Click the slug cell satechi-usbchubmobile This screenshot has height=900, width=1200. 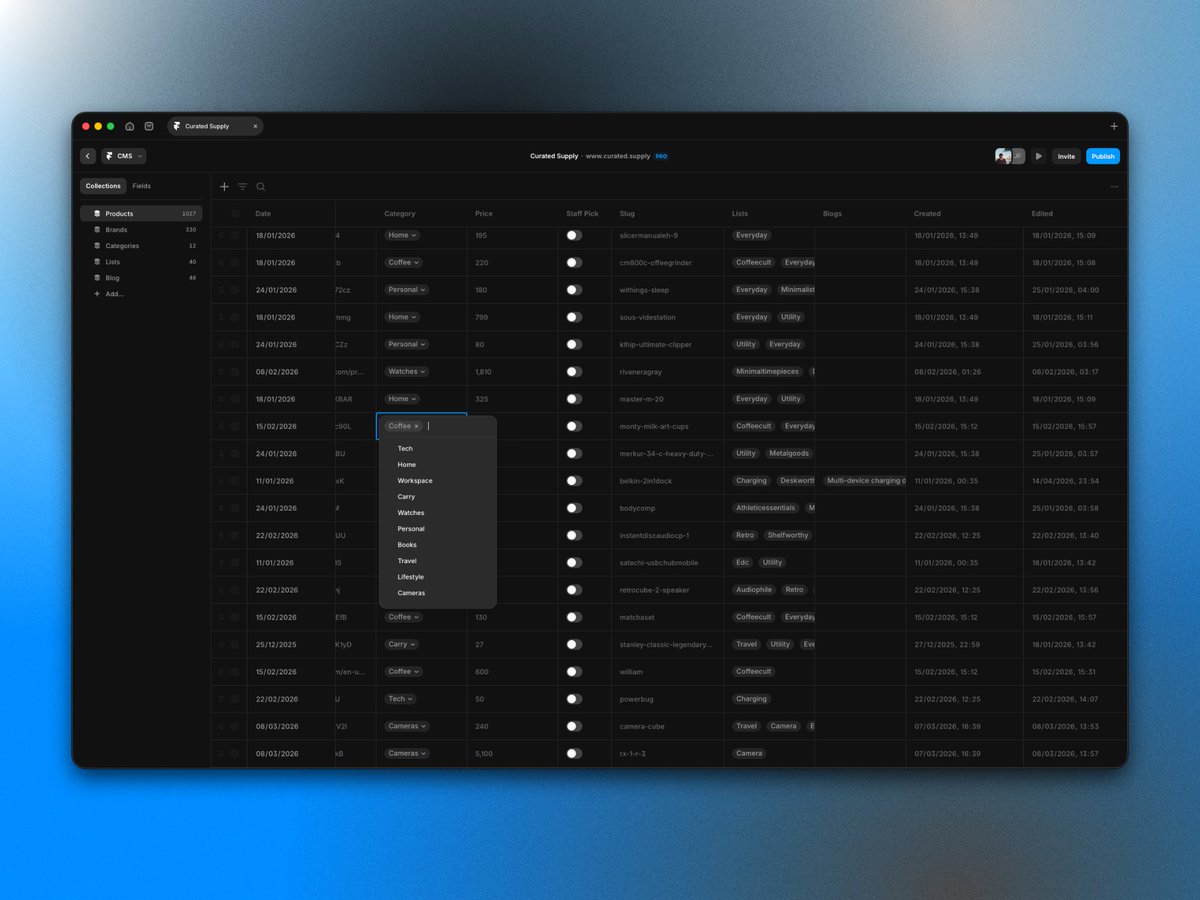tap(667, 563)
